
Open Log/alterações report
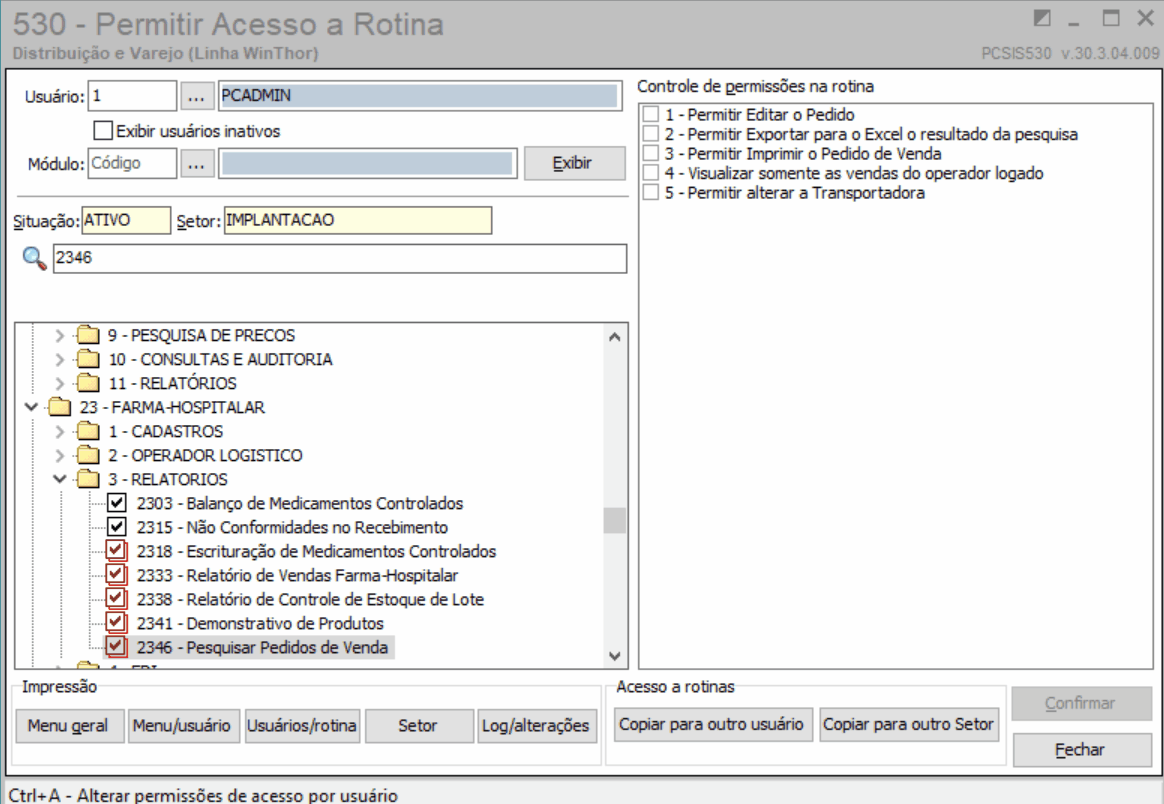(x=537, y=725)
